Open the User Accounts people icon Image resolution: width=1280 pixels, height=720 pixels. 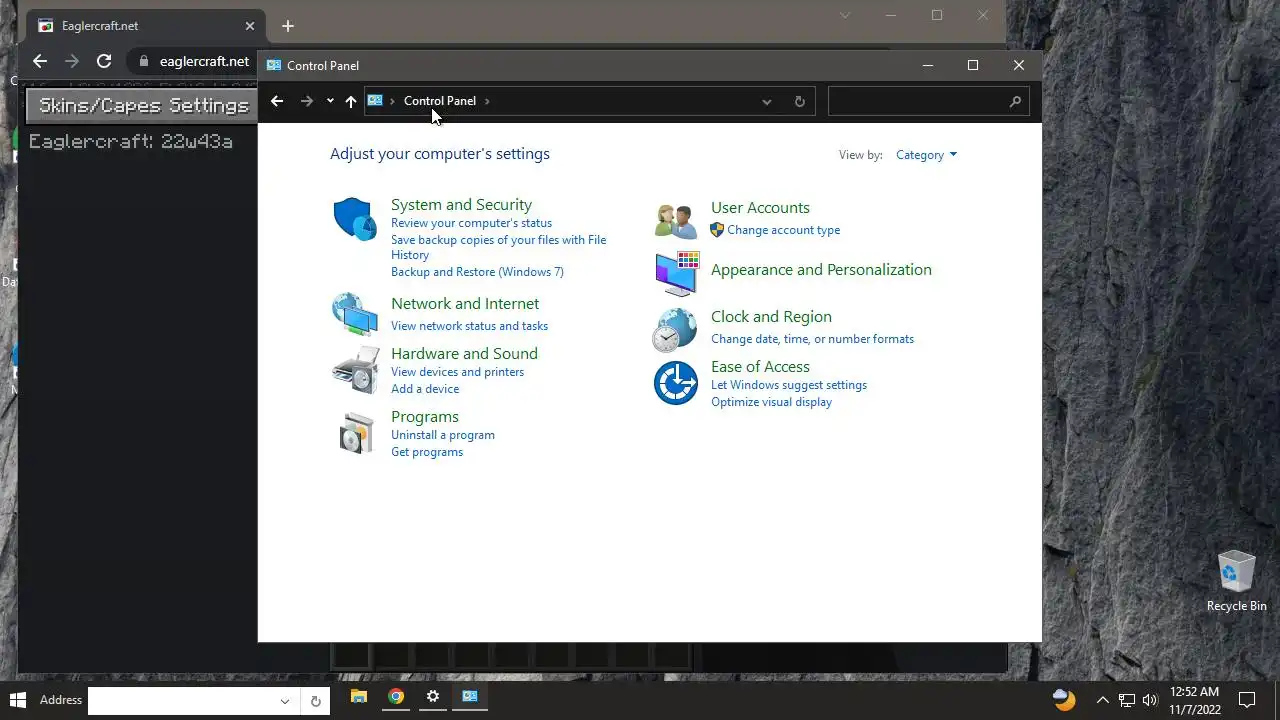point(676,220)
